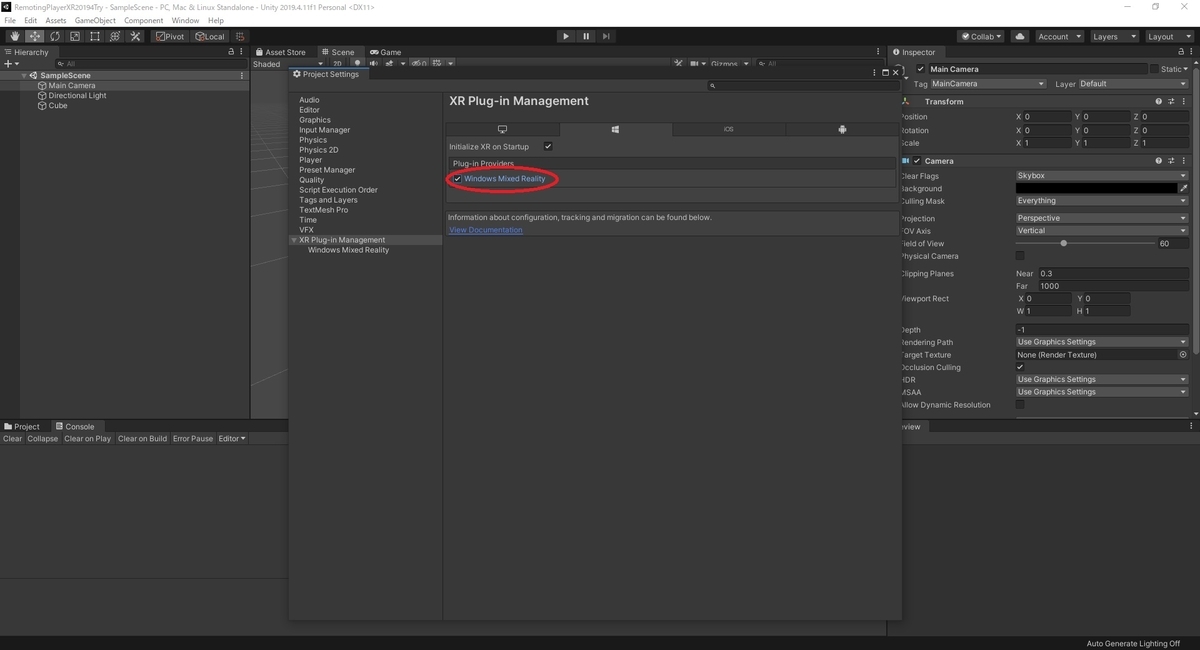Open SampleScene options kebab menu
Screen dimensions: 1200x650
(242, 75)
